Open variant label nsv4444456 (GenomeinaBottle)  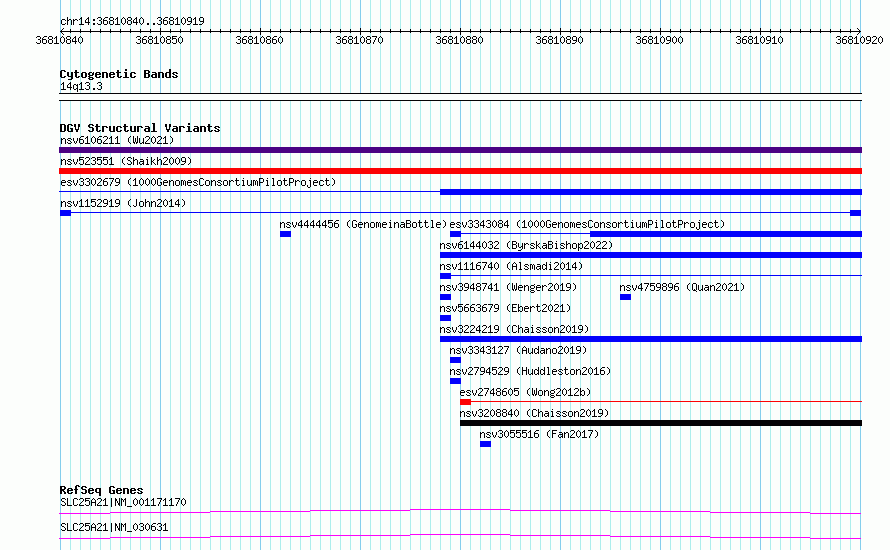click(363, 224)
